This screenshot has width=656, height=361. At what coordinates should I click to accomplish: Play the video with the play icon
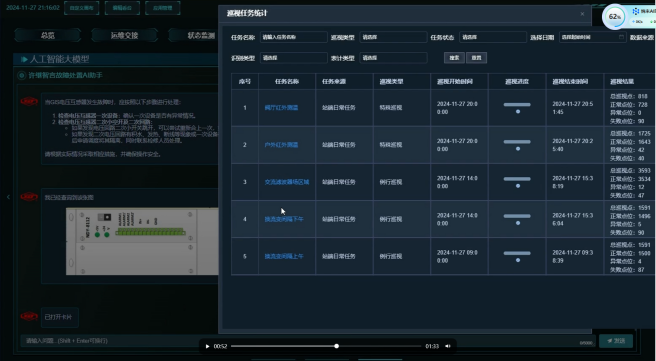(x=208, y=346)
